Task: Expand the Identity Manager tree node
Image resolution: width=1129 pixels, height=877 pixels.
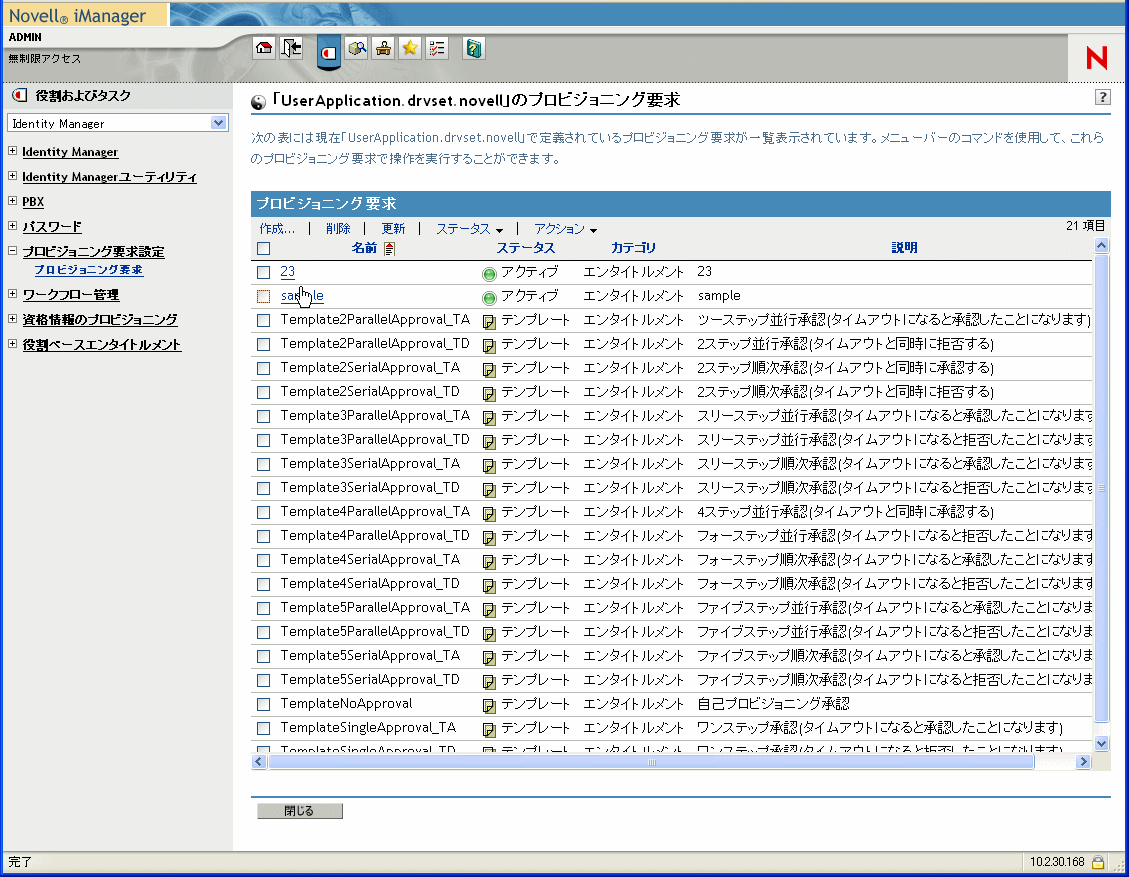Action: 12,150
